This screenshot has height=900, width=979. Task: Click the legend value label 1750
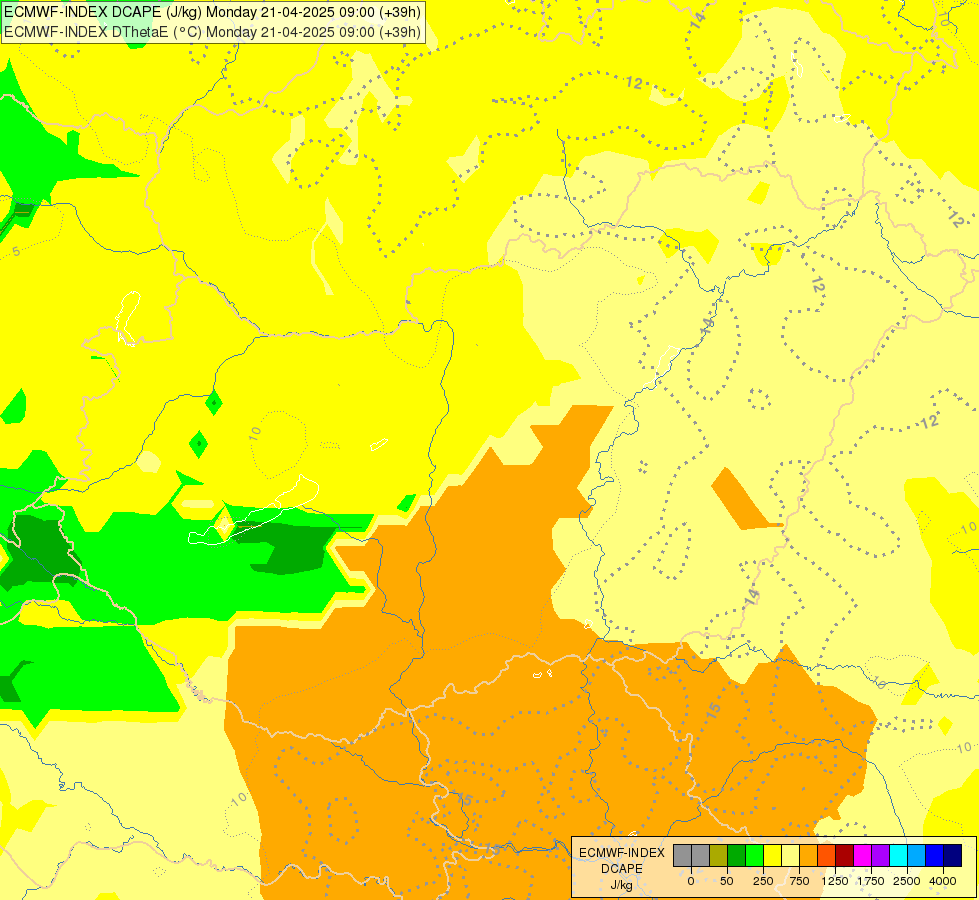point(871,881)
